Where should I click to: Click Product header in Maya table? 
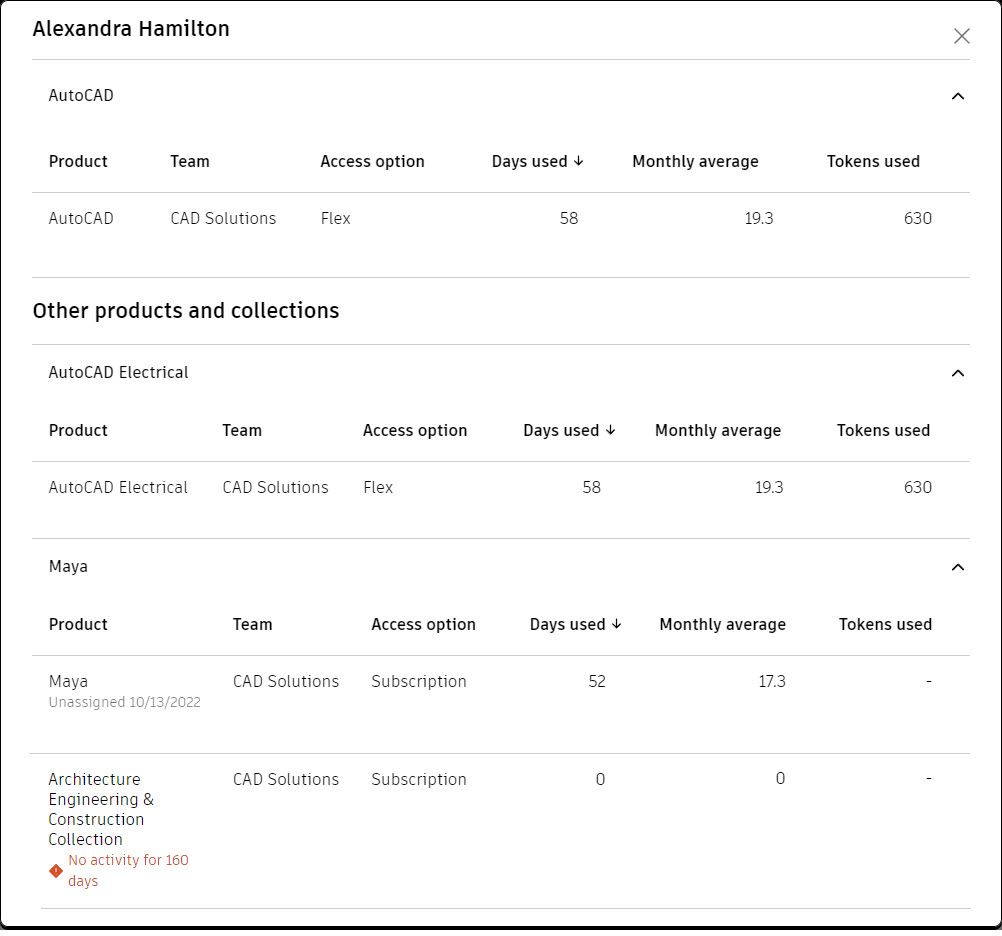click(78, 624)
